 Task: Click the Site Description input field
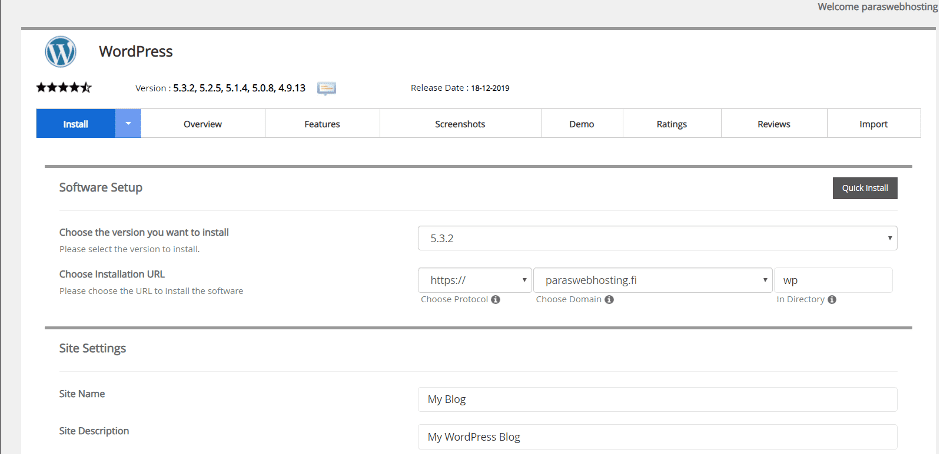[658, 437]
